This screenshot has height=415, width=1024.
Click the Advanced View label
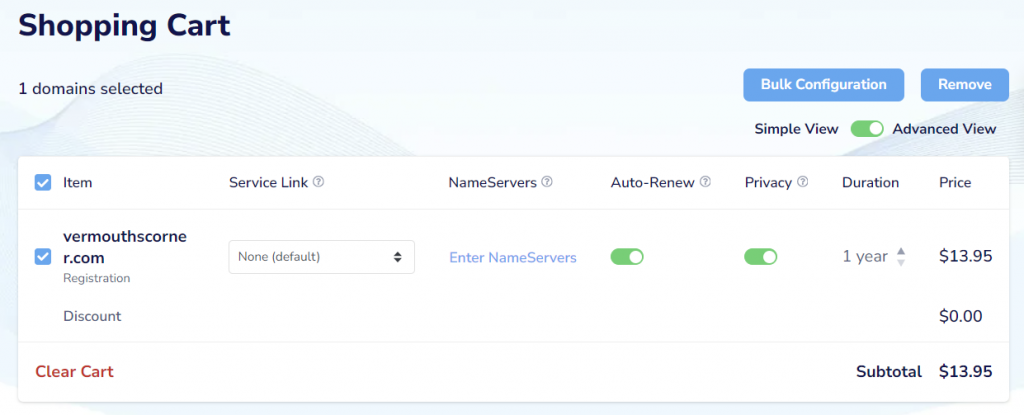(944, 129)
